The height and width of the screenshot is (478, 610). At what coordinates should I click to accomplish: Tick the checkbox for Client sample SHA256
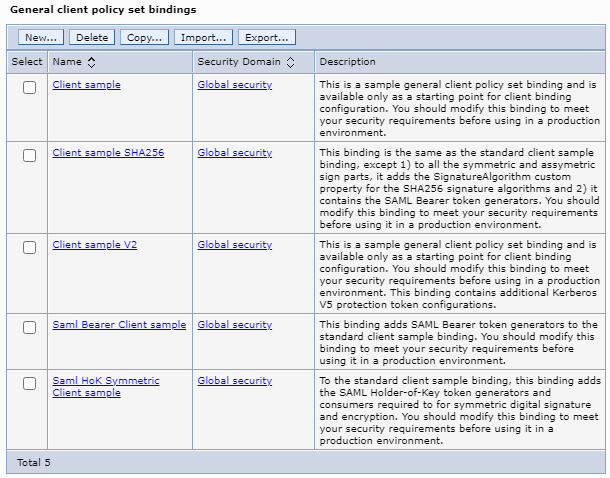[x=30, y=156]
